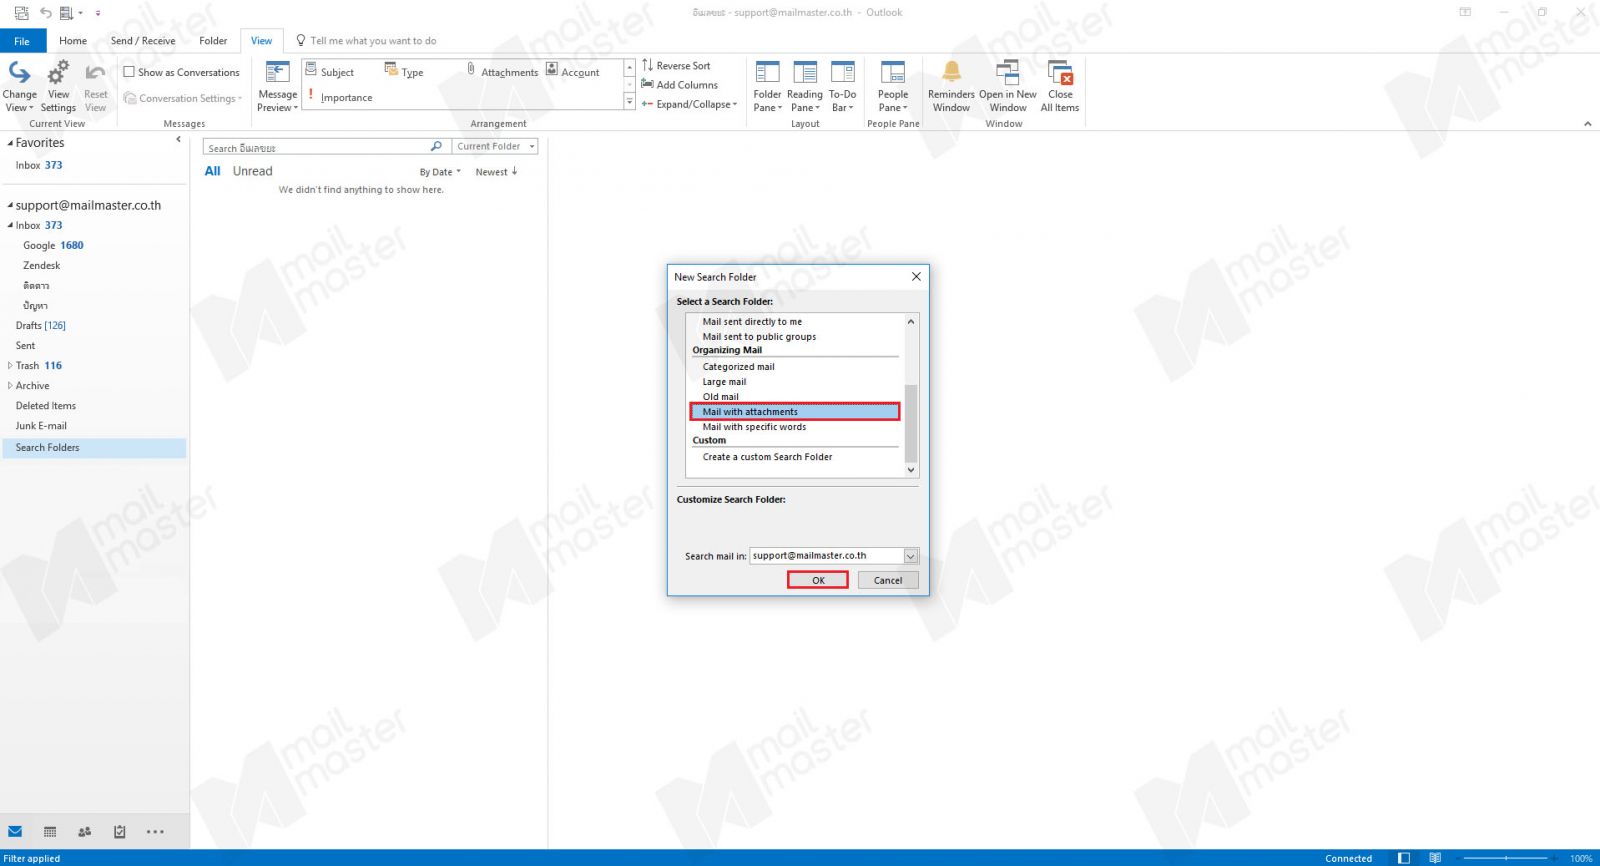Open the Search mail in combo box
This screenshot has height=866, width=1600.
(x=833, y=556)
